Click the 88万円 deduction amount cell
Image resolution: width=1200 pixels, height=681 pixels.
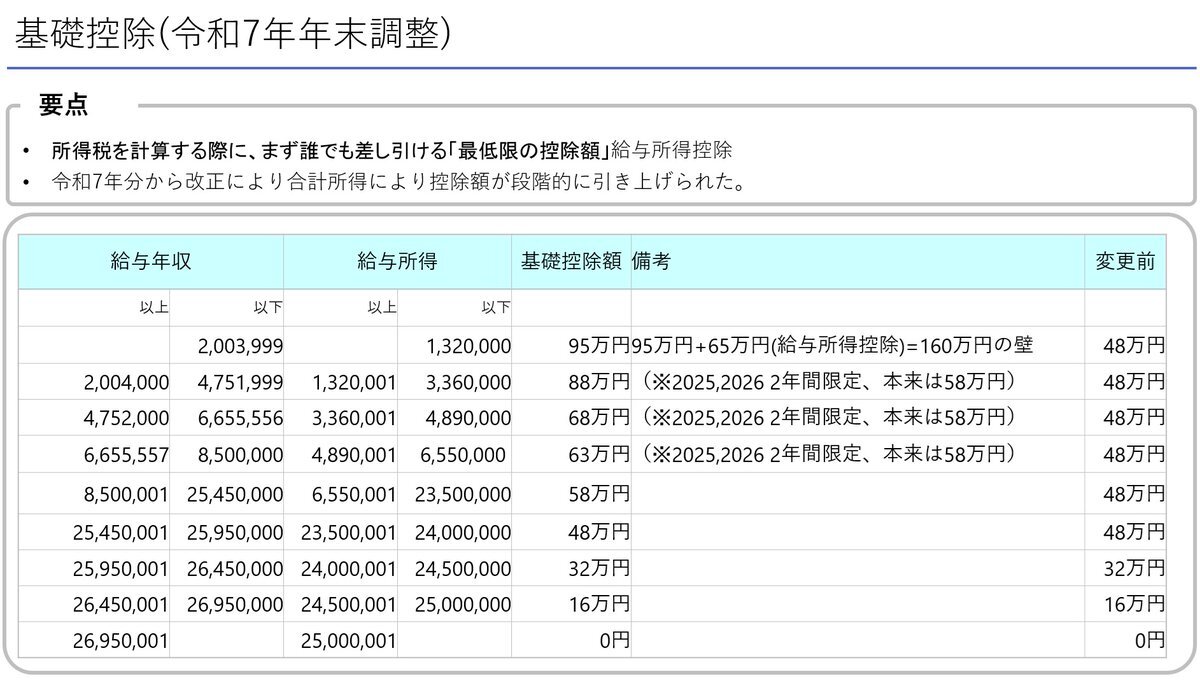pyautogui.click(x=599, y=382)
